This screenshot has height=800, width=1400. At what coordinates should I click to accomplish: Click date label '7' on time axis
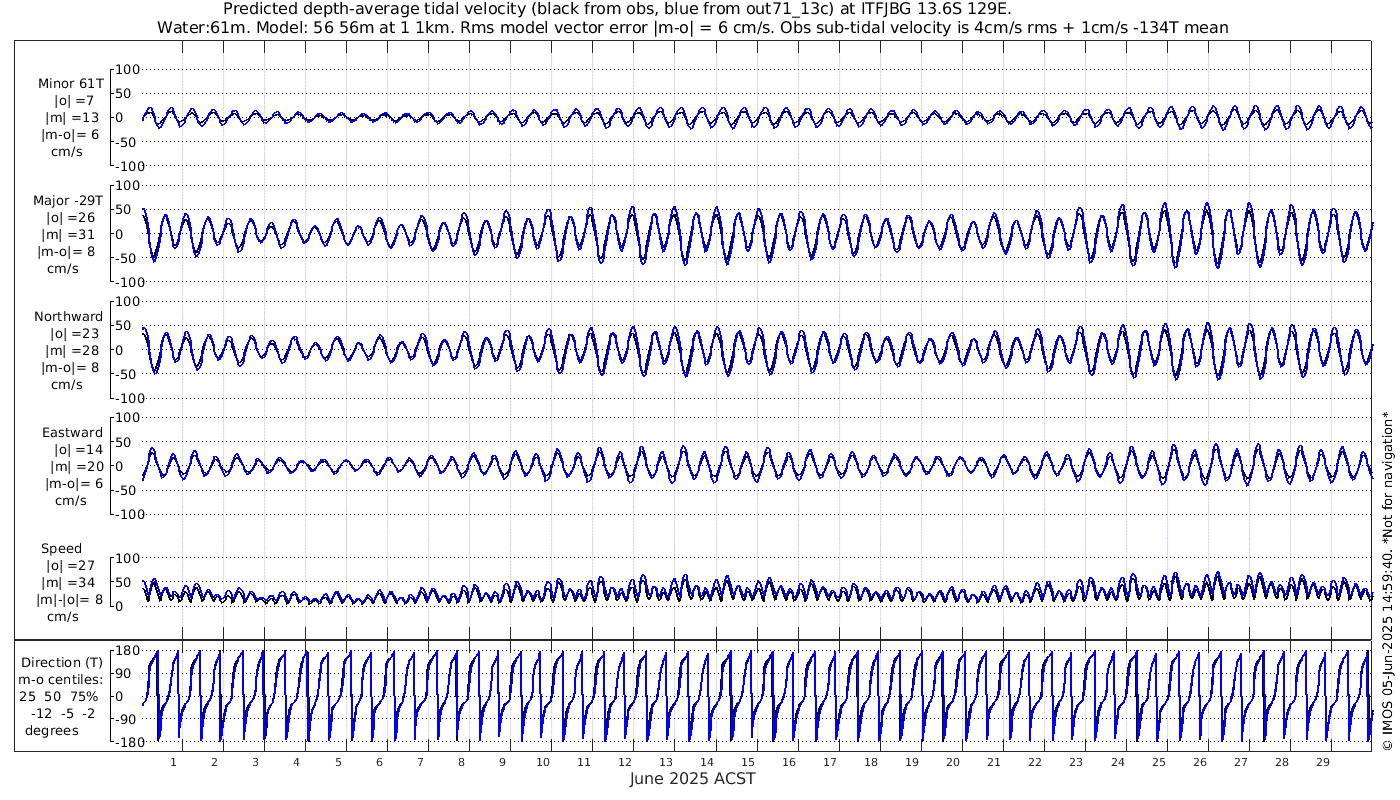[x=420, y=762]
